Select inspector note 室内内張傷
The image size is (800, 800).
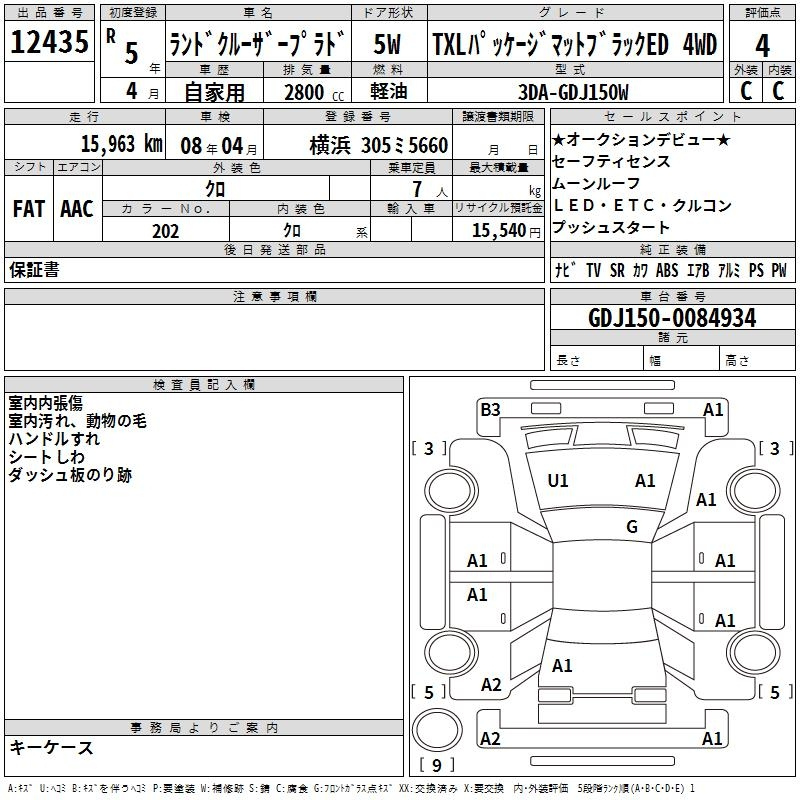click(x=45, y=403)
